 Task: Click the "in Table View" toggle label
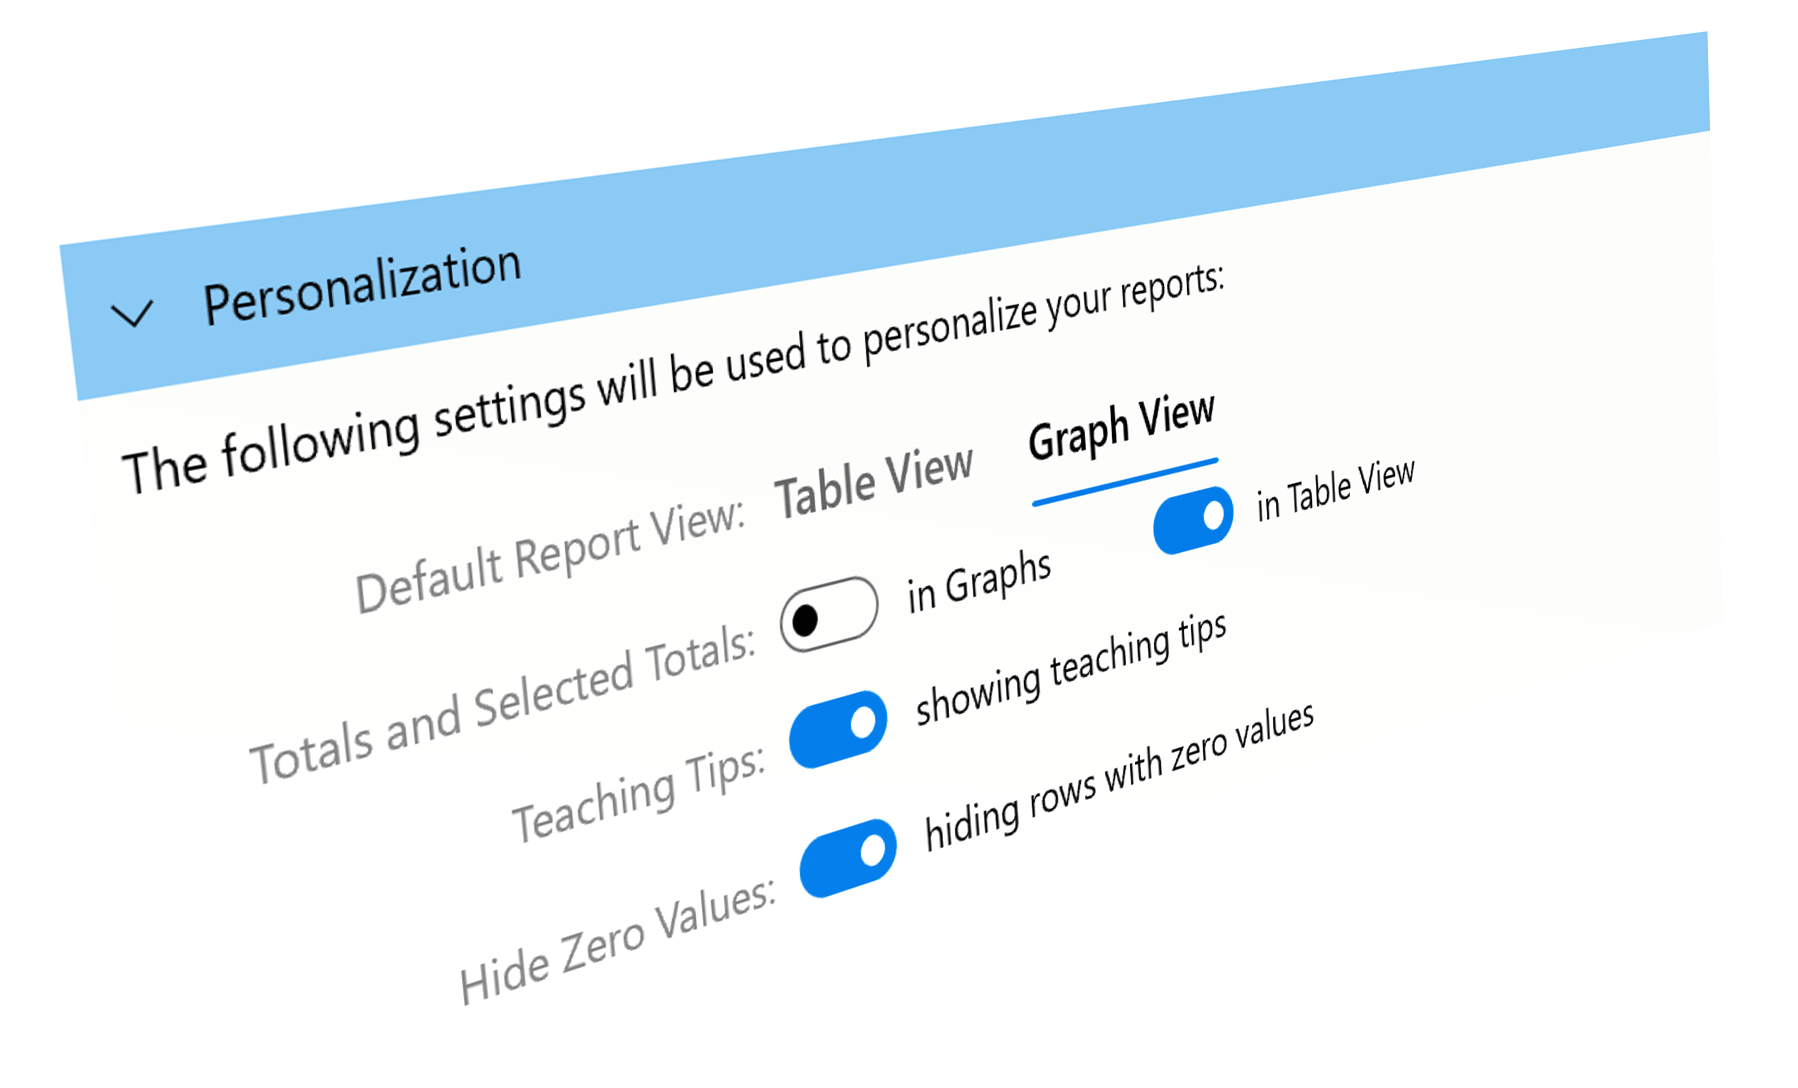pos(1335,490)
